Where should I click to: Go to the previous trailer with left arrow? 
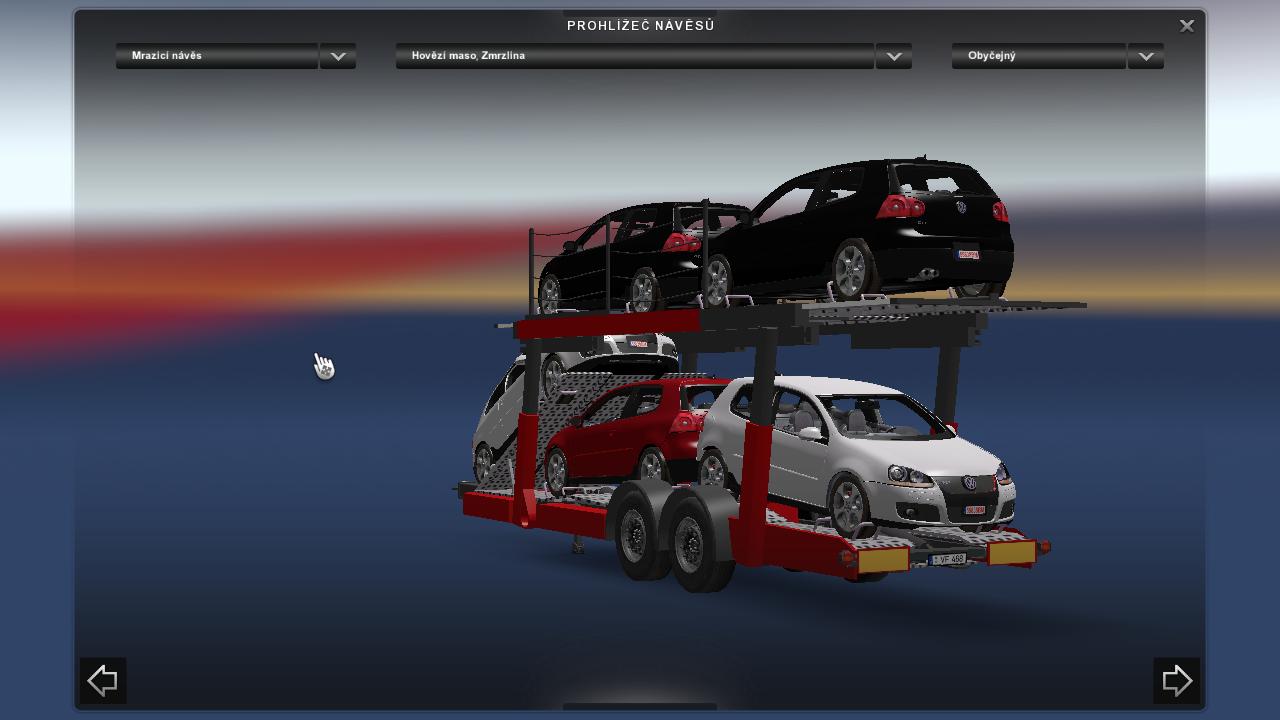point(103,681)
